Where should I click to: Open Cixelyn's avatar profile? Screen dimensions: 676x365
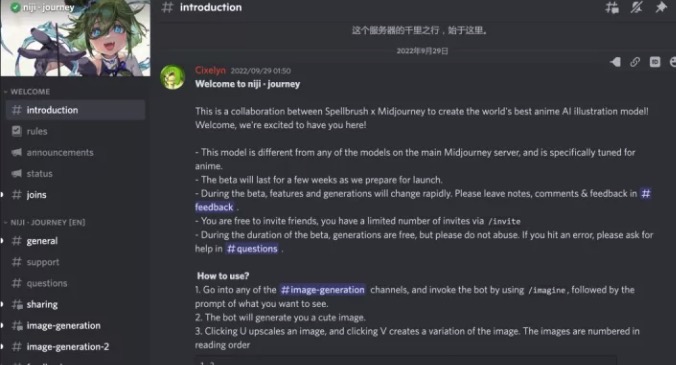click(173, 77)
